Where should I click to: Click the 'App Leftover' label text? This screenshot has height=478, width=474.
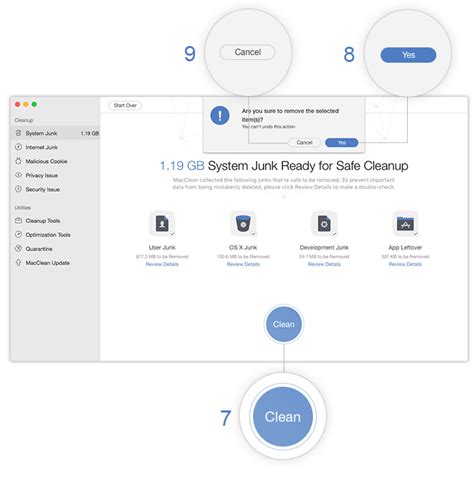[x=405, y=247]
